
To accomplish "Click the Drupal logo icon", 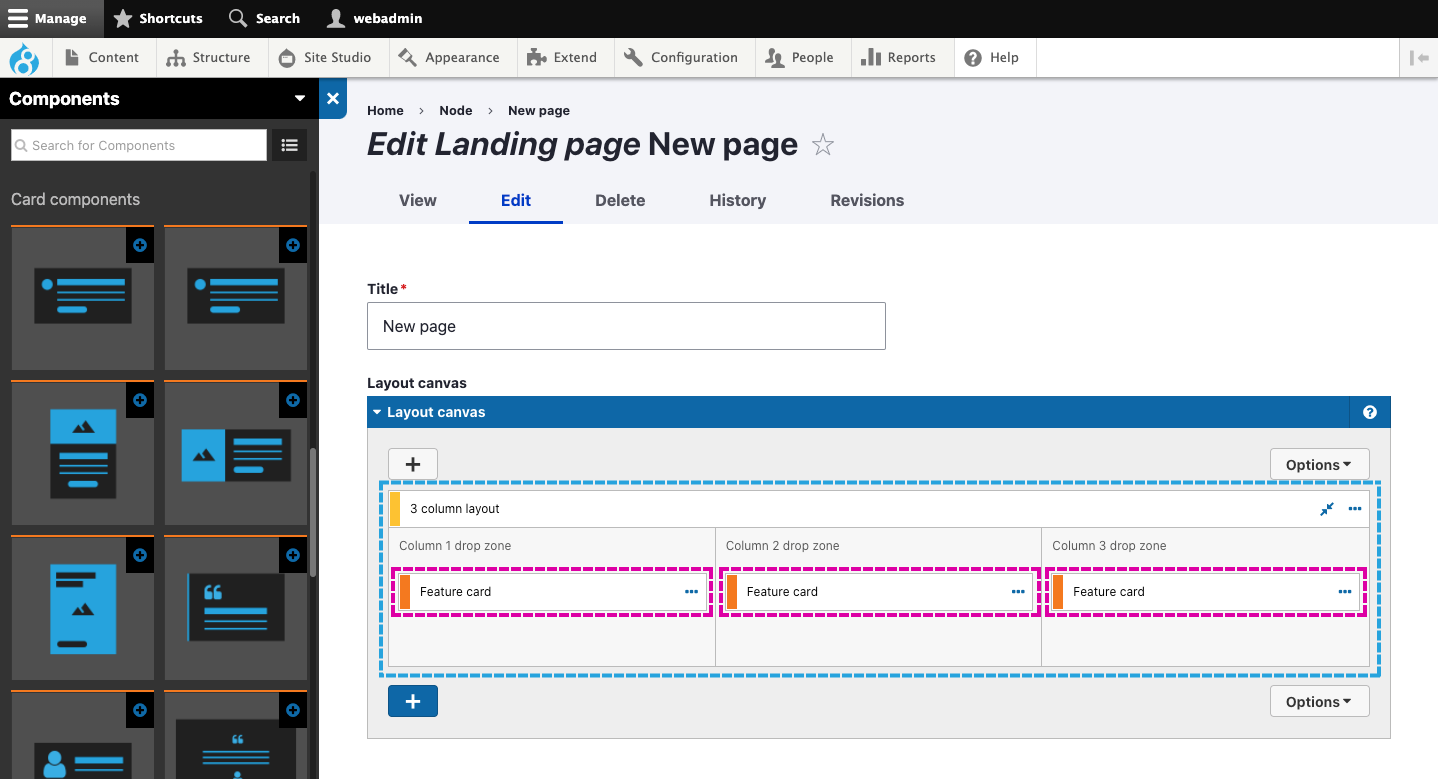I will (x=24, y=58).
